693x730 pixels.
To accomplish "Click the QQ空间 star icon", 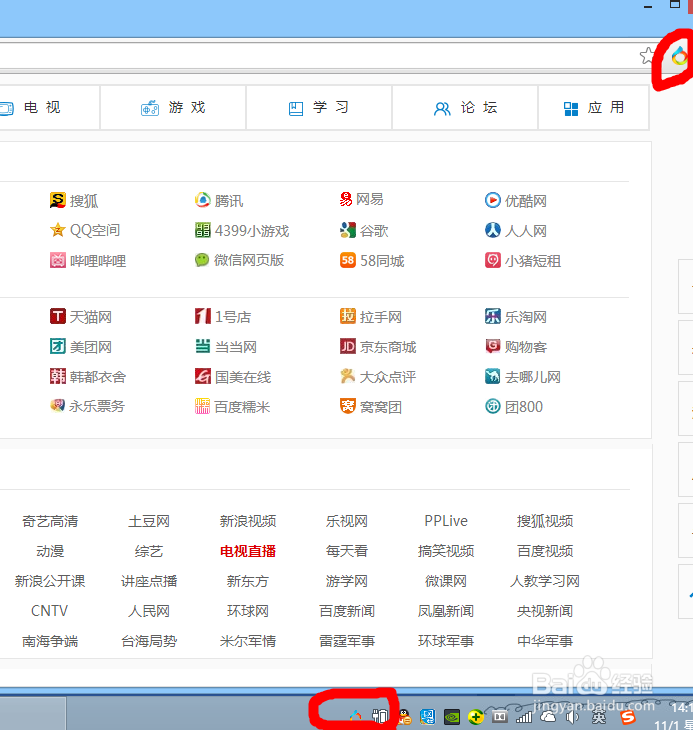I will pos(58,230).
